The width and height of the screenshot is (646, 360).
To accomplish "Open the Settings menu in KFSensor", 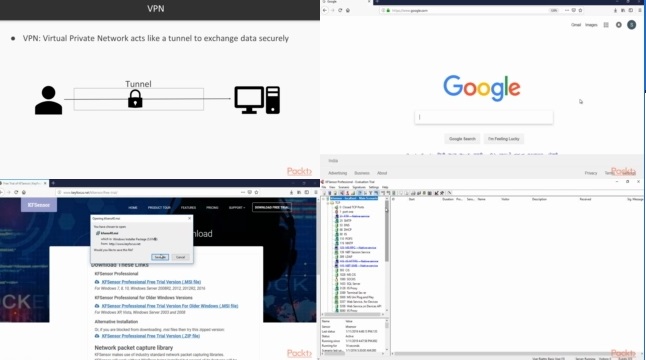I will click(x=374, y=187).
